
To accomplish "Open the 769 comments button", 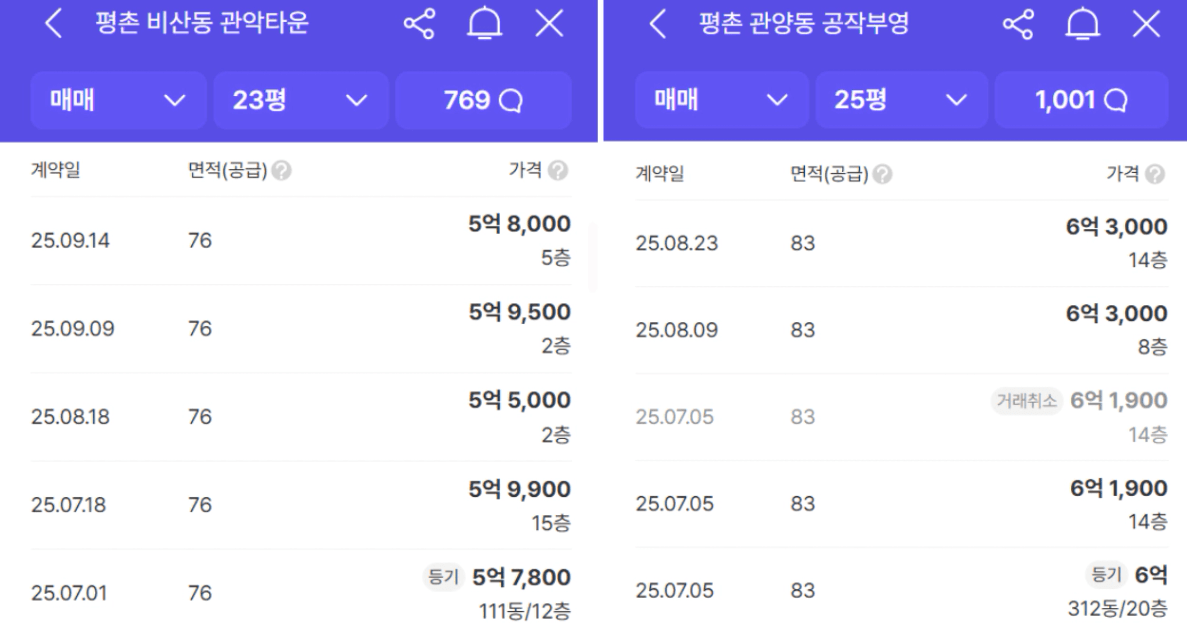I will point(483,100).
